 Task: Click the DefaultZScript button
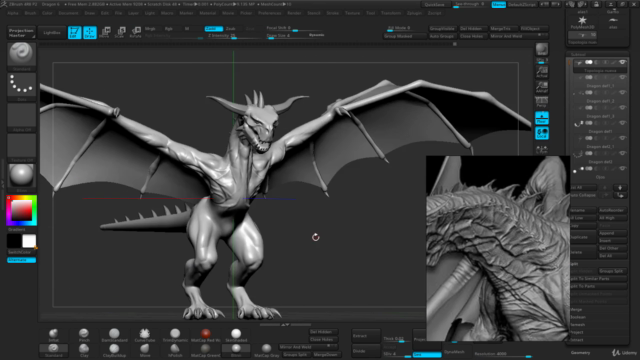coord(522,4)
